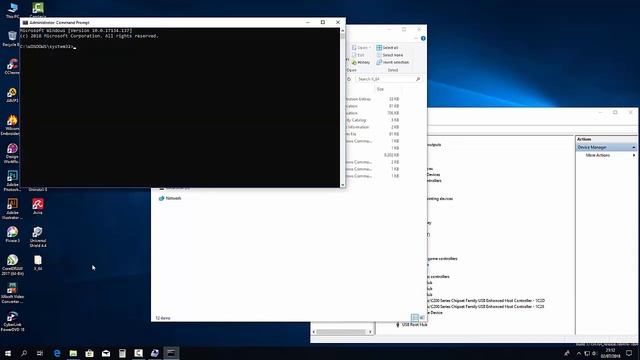This screenshot has width=640, height=360.
Task: Open the This PC desktop icon
Action: [12, 10]
